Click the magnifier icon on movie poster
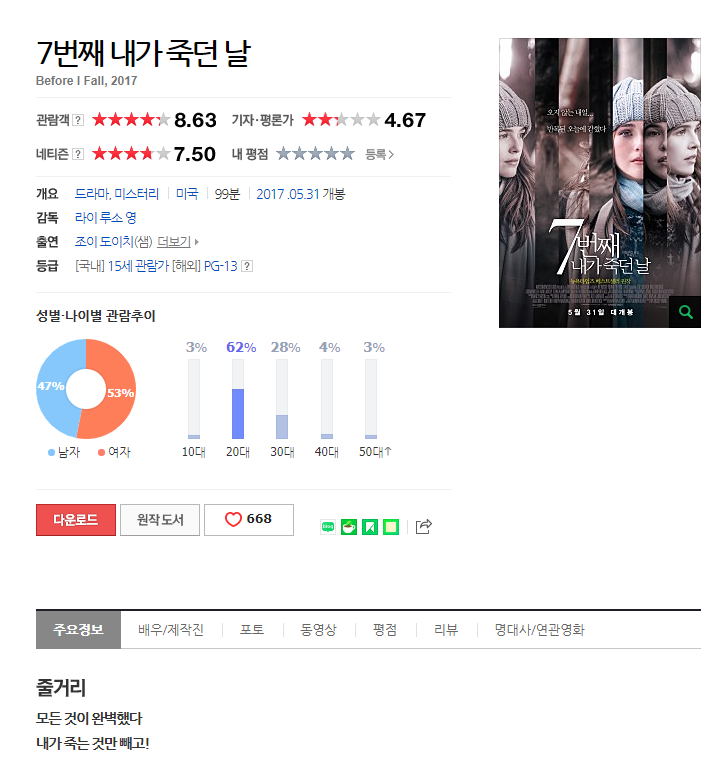Screen dimensions: 722x763 coord(685,312)
